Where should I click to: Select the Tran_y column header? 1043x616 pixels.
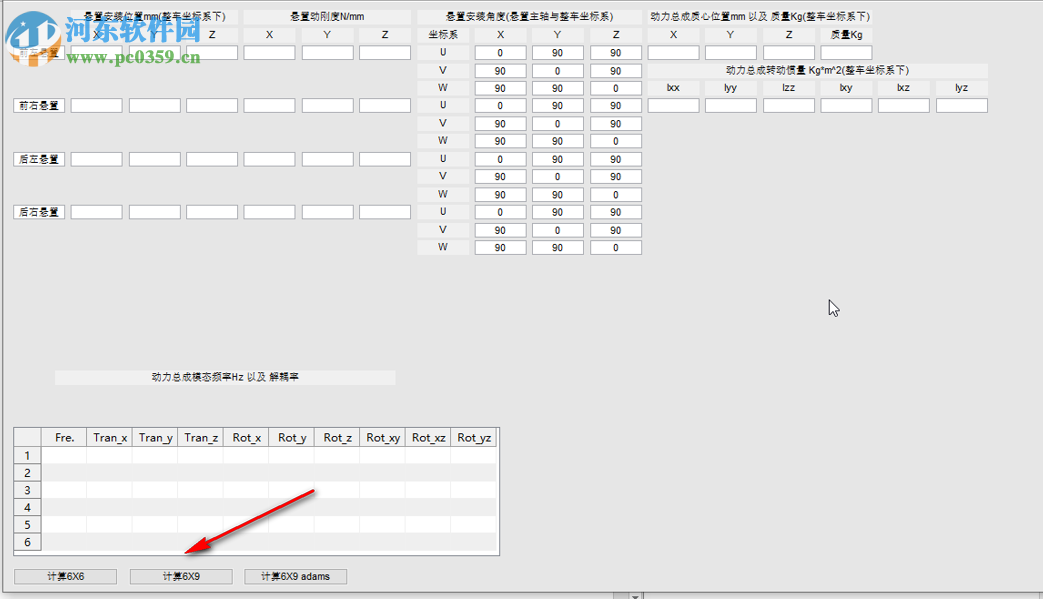155,437
